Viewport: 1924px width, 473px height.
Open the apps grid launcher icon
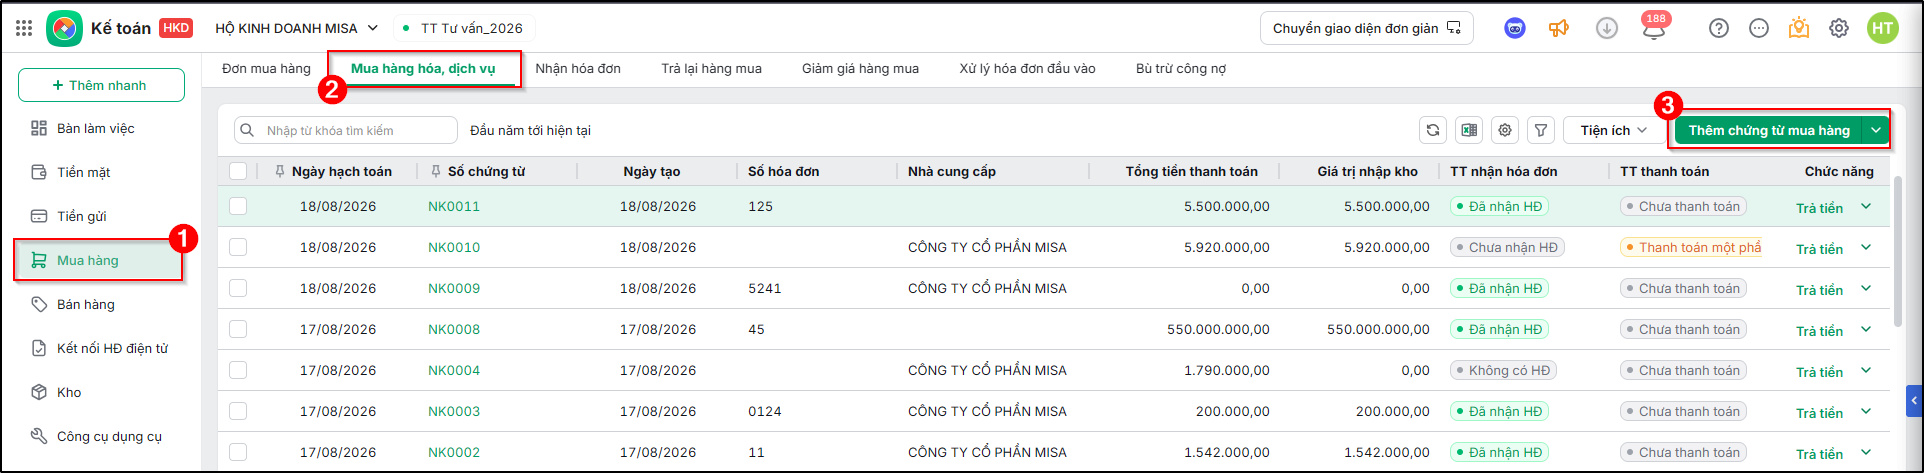24,28
